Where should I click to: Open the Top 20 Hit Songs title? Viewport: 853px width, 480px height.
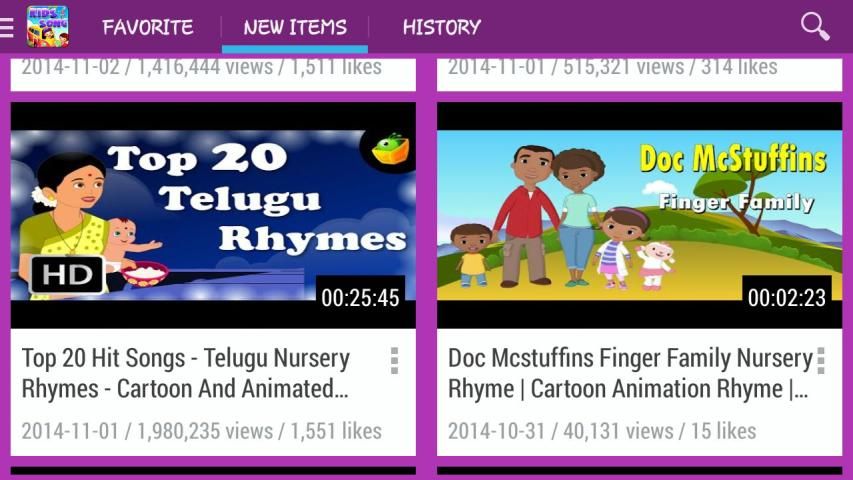pyautogui.click(x=186, y=373)
